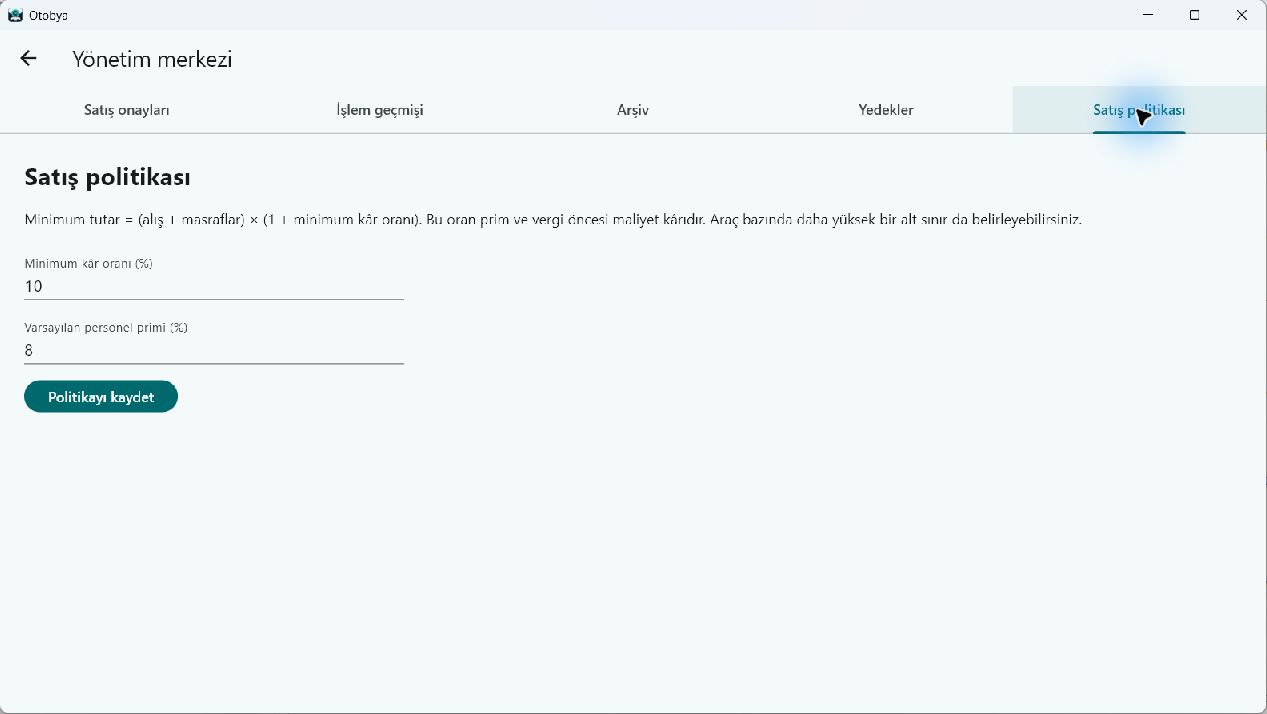
Task: Click the Varsayılan personel primi (%) label
Action: (106, 328)
